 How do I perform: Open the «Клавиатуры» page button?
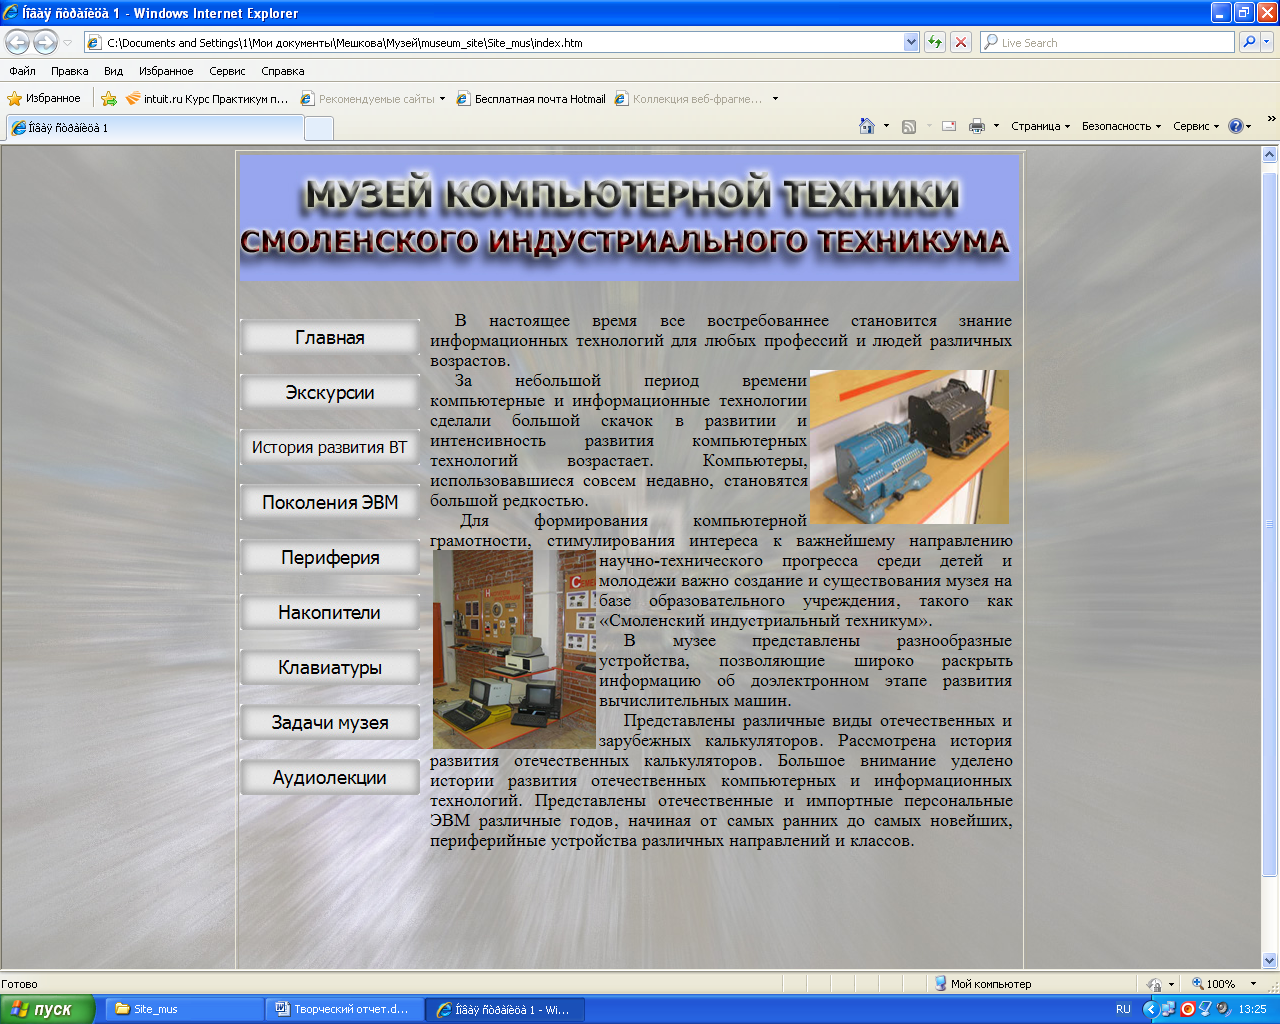point(330,668)
